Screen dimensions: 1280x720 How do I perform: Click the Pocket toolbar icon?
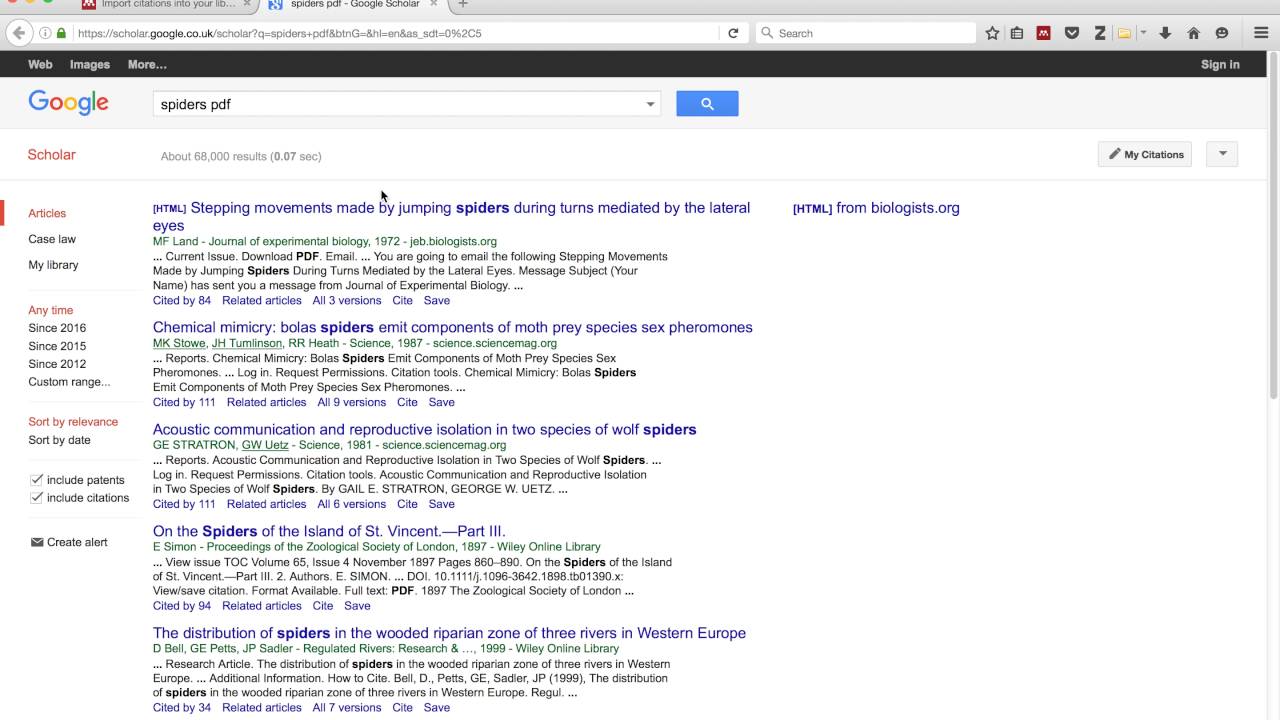coord(1072,33)
